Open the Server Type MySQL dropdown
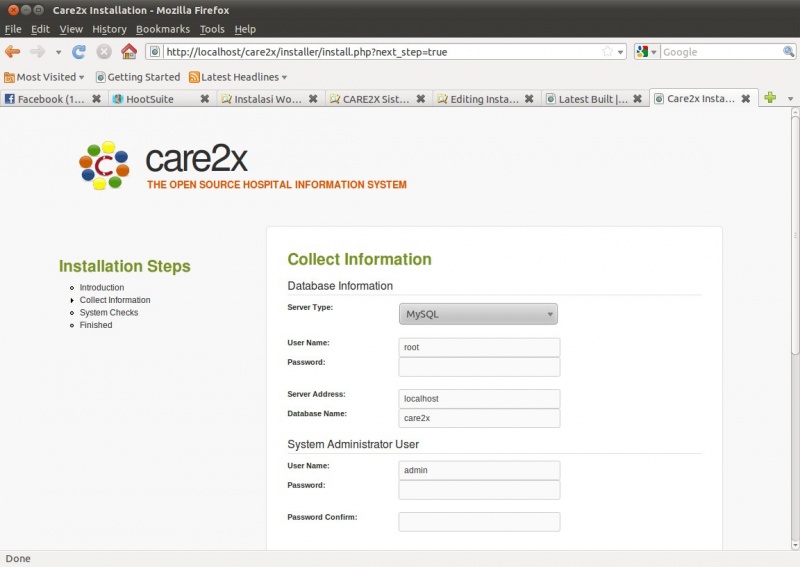Screen dimensions: 800x567 pos(478,314)
